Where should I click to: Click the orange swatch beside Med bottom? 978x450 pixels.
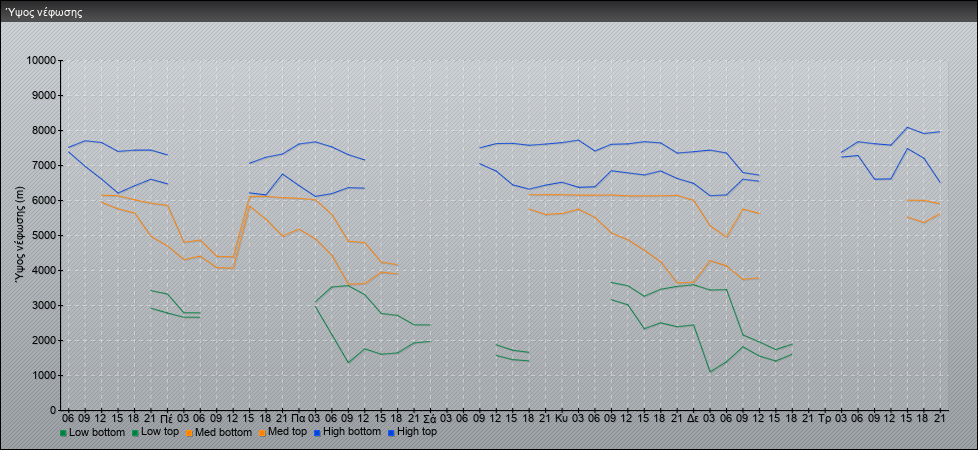pos(189,432)
